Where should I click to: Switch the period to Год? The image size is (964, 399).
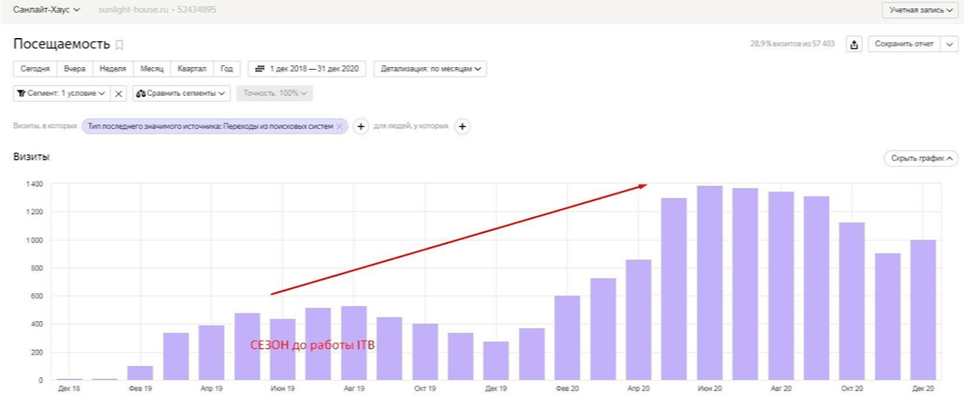[227, 69]
